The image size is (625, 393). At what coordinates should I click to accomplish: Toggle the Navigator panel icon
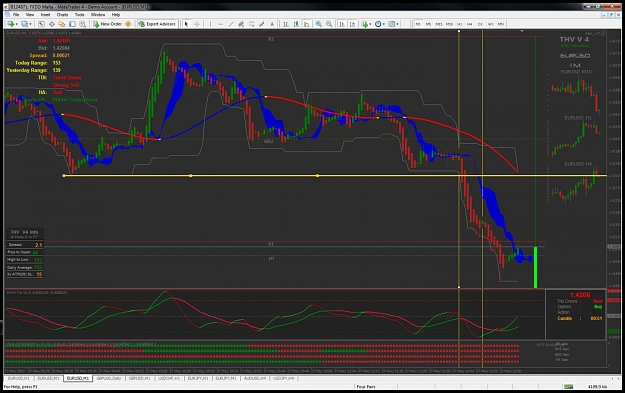pos(62,24)
